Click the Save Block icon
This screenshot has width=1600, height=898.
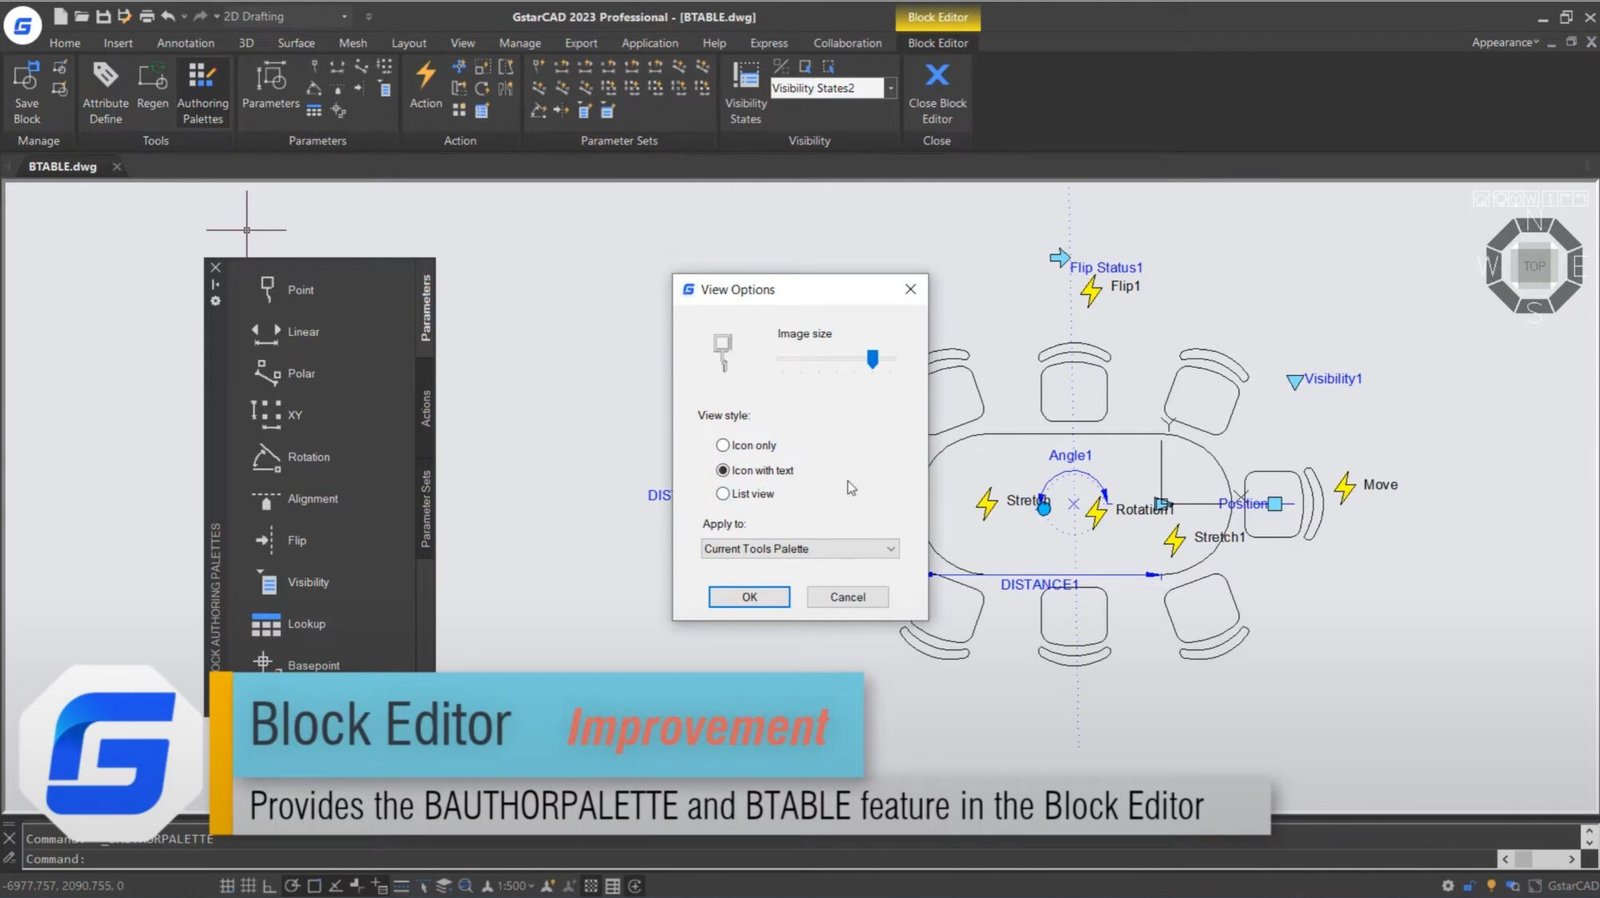[27, 78]
